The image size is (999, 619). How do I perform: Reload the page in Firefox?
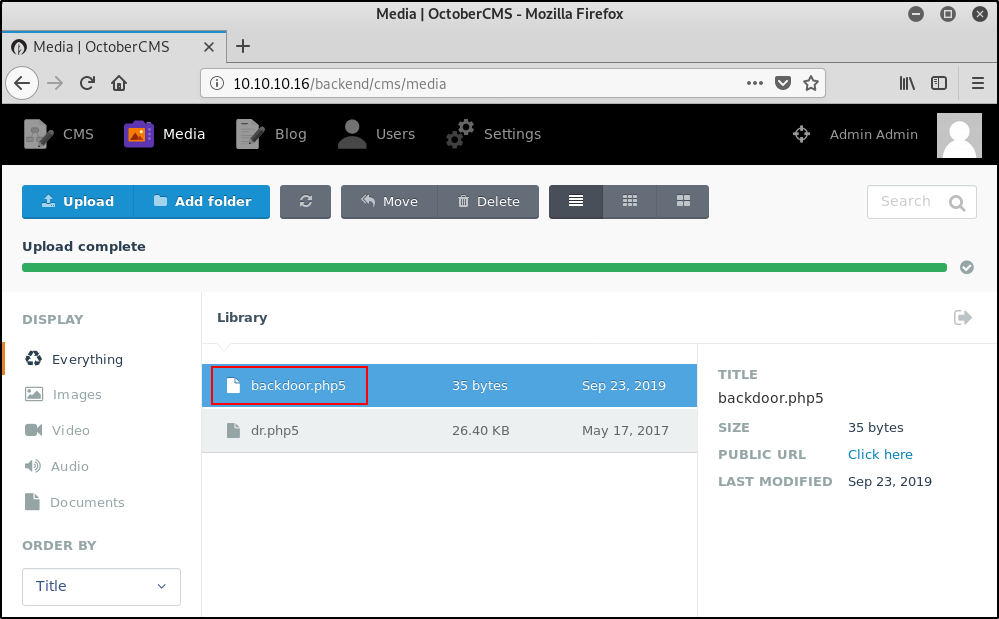click(x=88, y=83)
